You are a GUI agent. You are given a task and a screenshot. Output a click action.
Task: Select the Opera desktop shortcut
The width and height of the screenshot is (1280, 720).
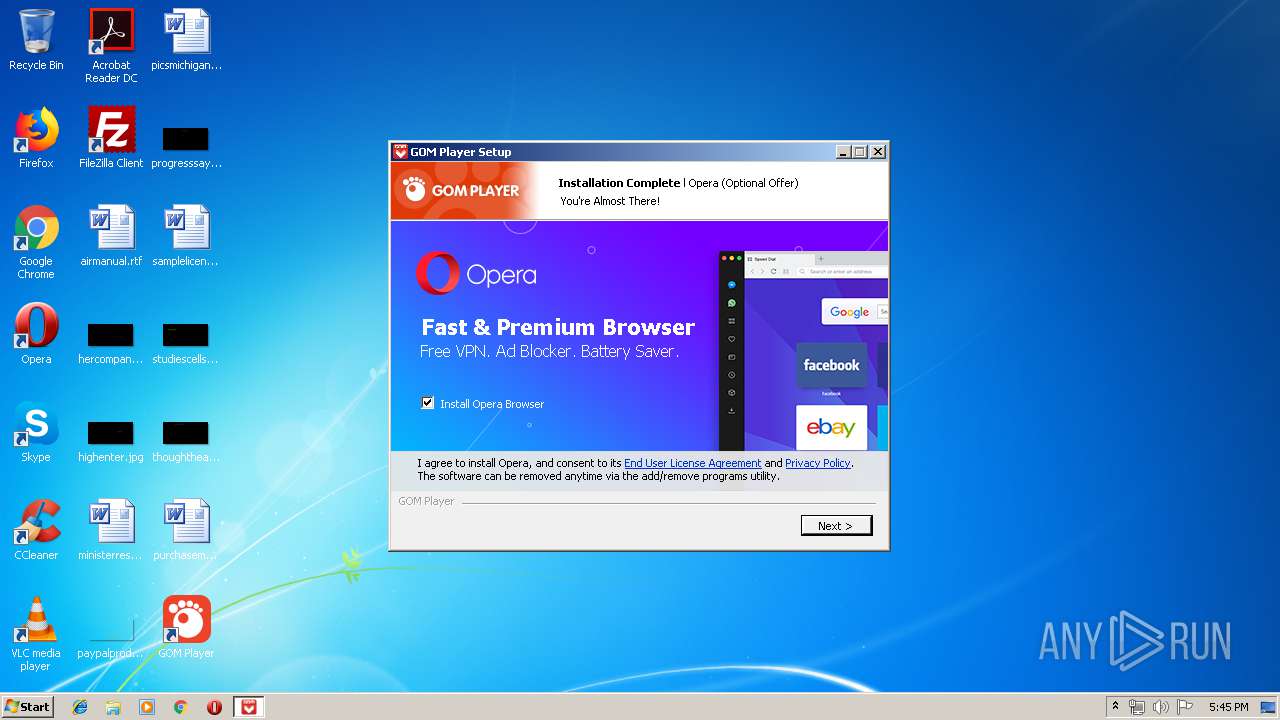coord(36,334)
